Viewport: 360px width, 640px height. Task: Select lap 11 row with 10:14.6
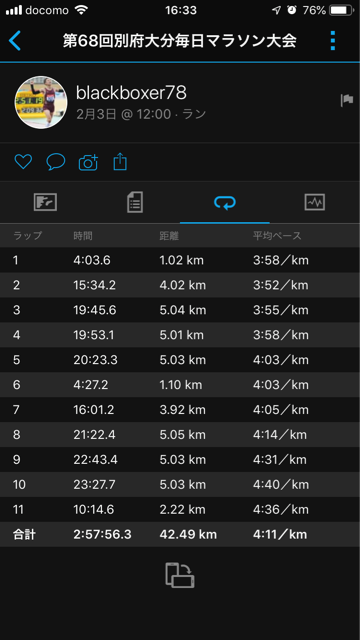click(x=180, y=509)
